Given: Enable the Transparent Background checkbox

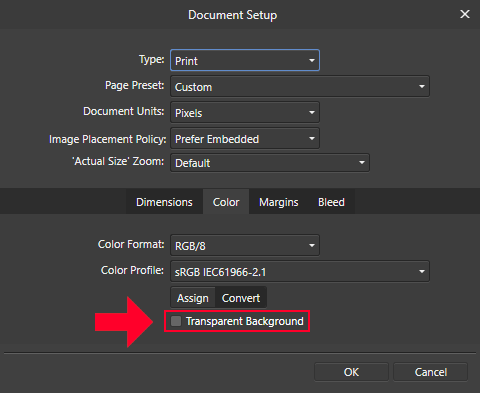Looking at the screenshot, I should 176,321.
